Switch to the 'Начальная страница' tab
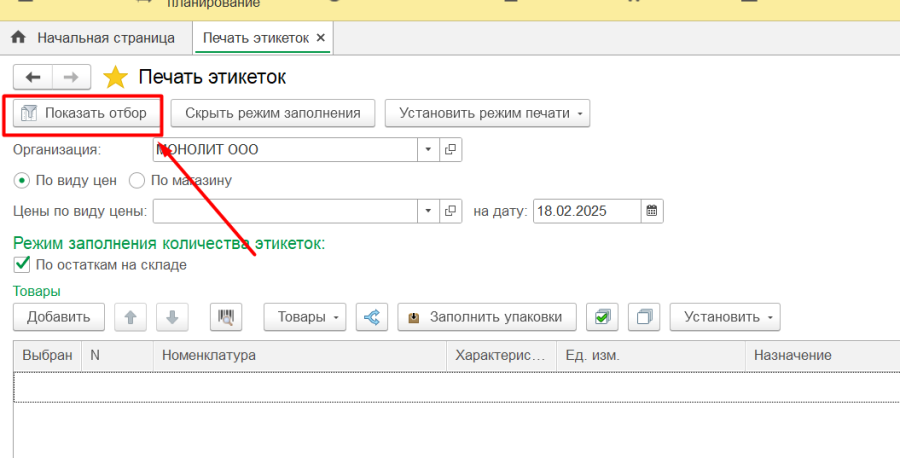 [94, 38]
